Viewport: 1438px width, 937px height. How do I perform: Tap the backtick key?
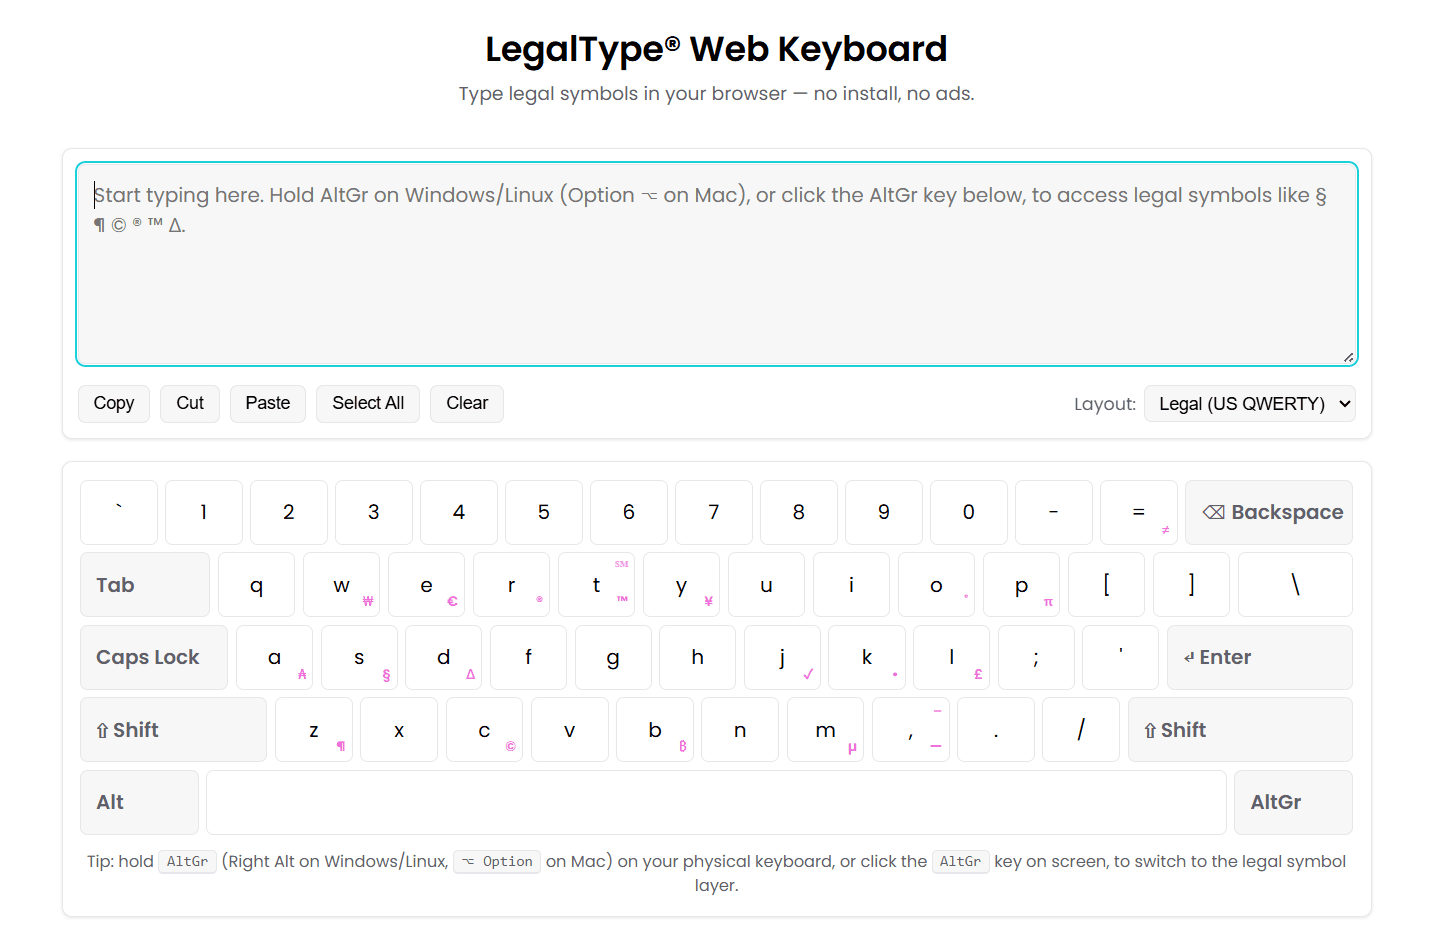[x=119, y=512]
